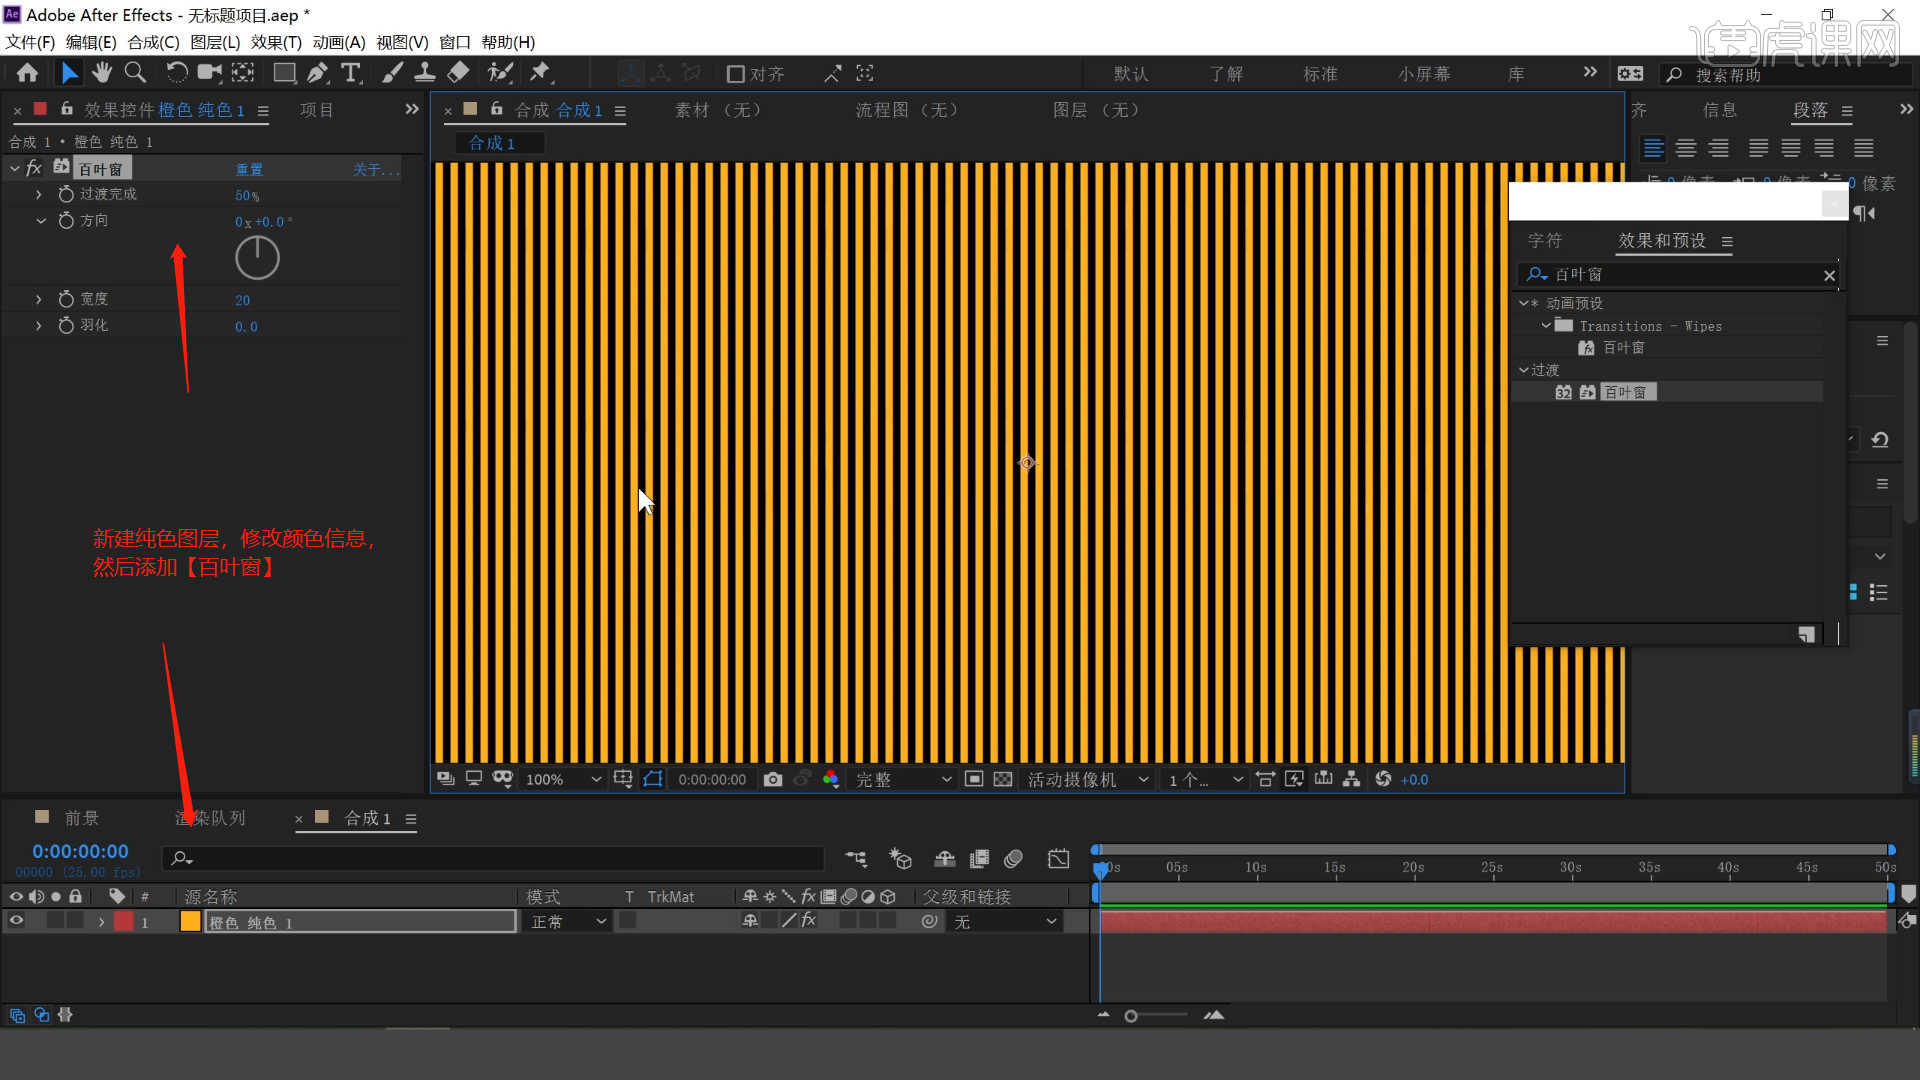
Task: Hide the 橙色 纯色 1 layer eye
Action: coord(16,921)
